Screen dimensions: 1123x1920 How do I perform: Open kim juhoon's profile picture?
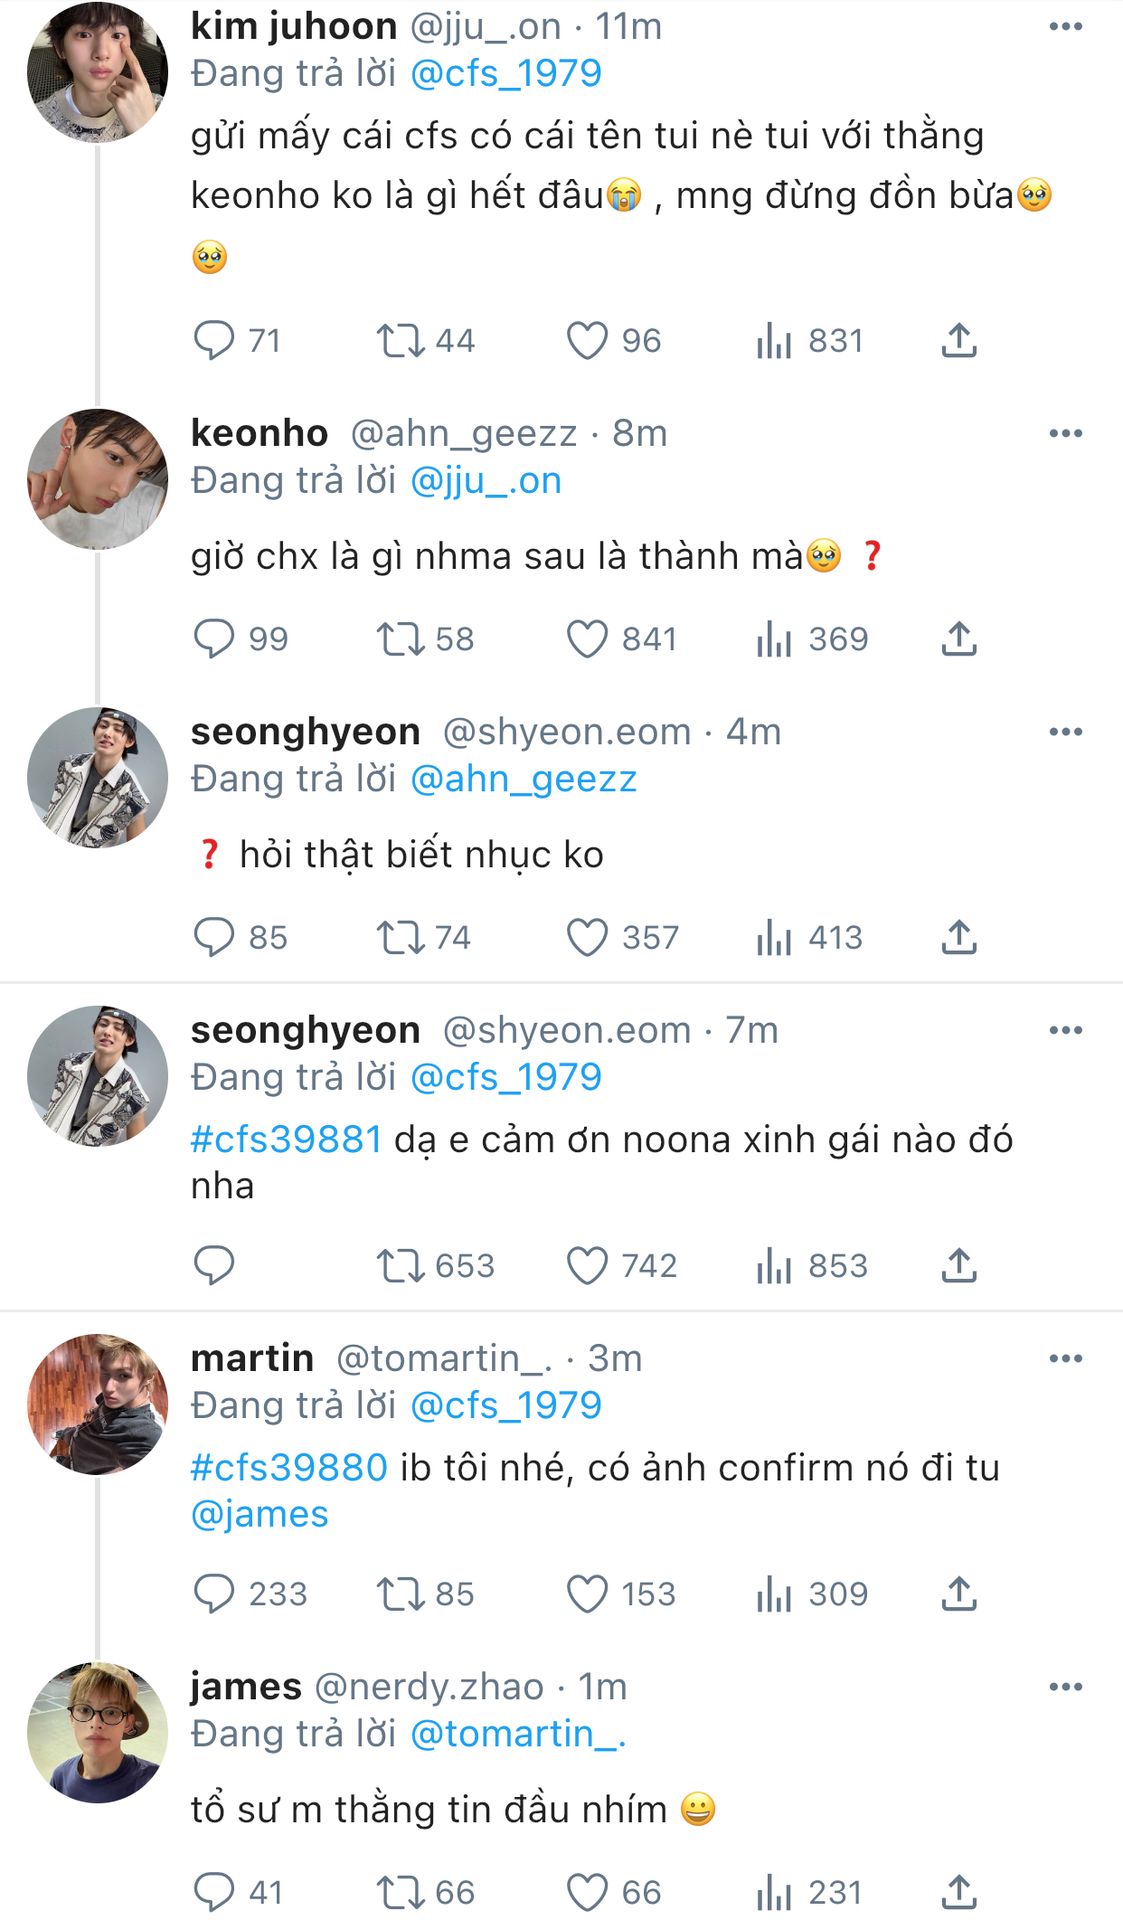pyautogui.click(x=97, y=72)
